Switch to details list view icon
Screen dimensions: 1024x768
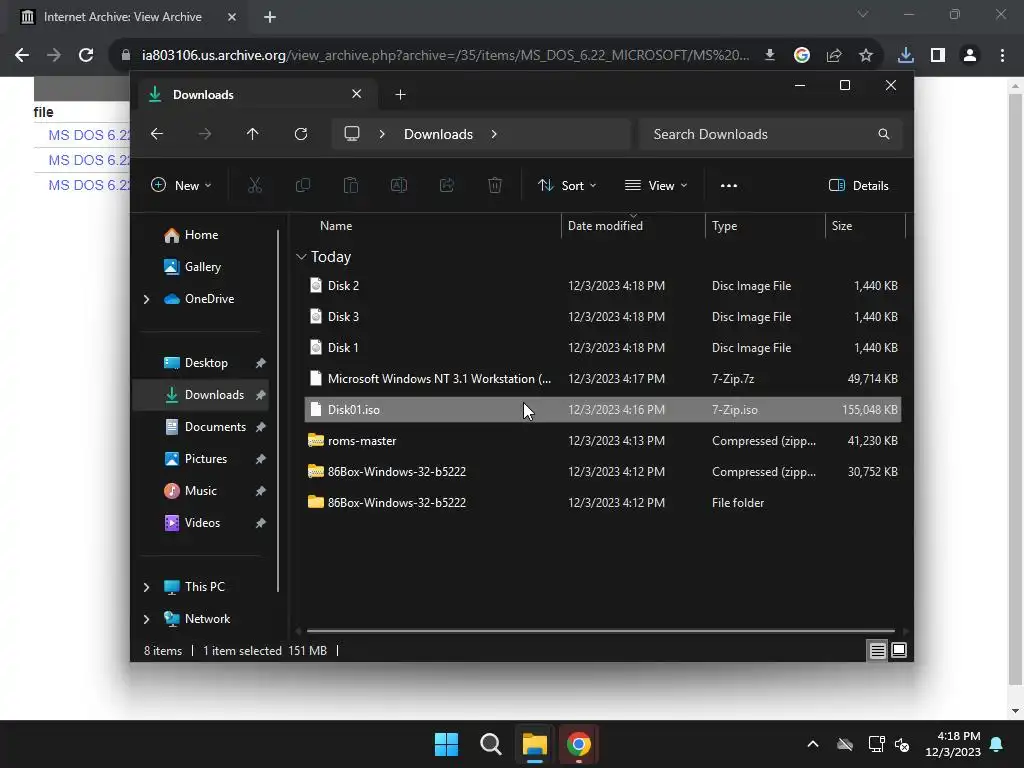pos(877,650)
